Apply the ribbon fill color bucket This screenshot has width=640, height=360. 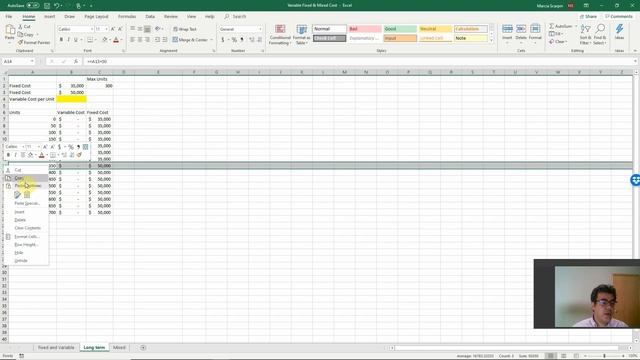click(104, 40)
